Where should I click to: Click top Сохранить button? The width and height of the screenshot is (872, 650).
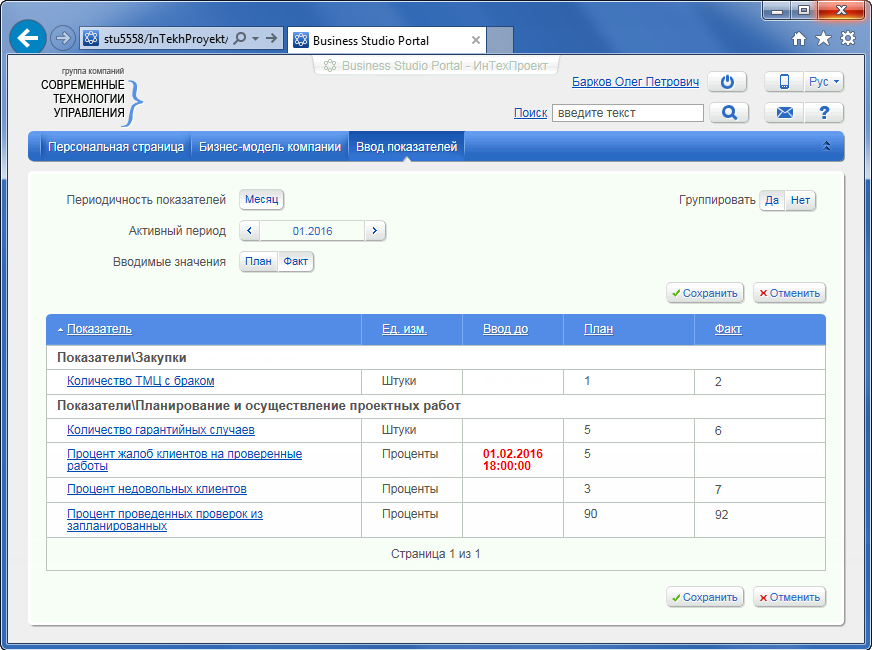tap(705, 293)
